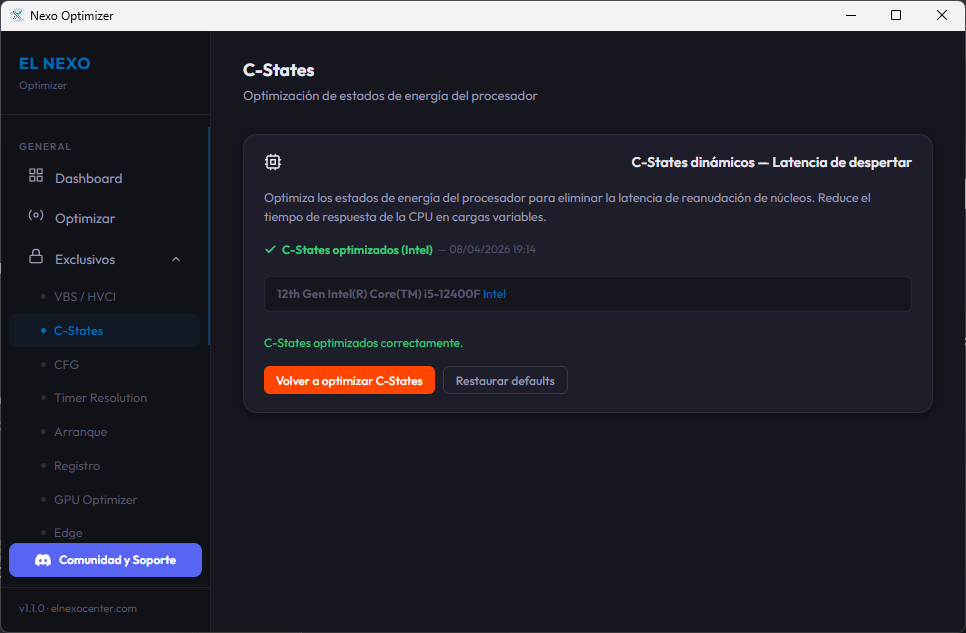
Task: Open the Registro section
Action: click(x=76, y=465)
